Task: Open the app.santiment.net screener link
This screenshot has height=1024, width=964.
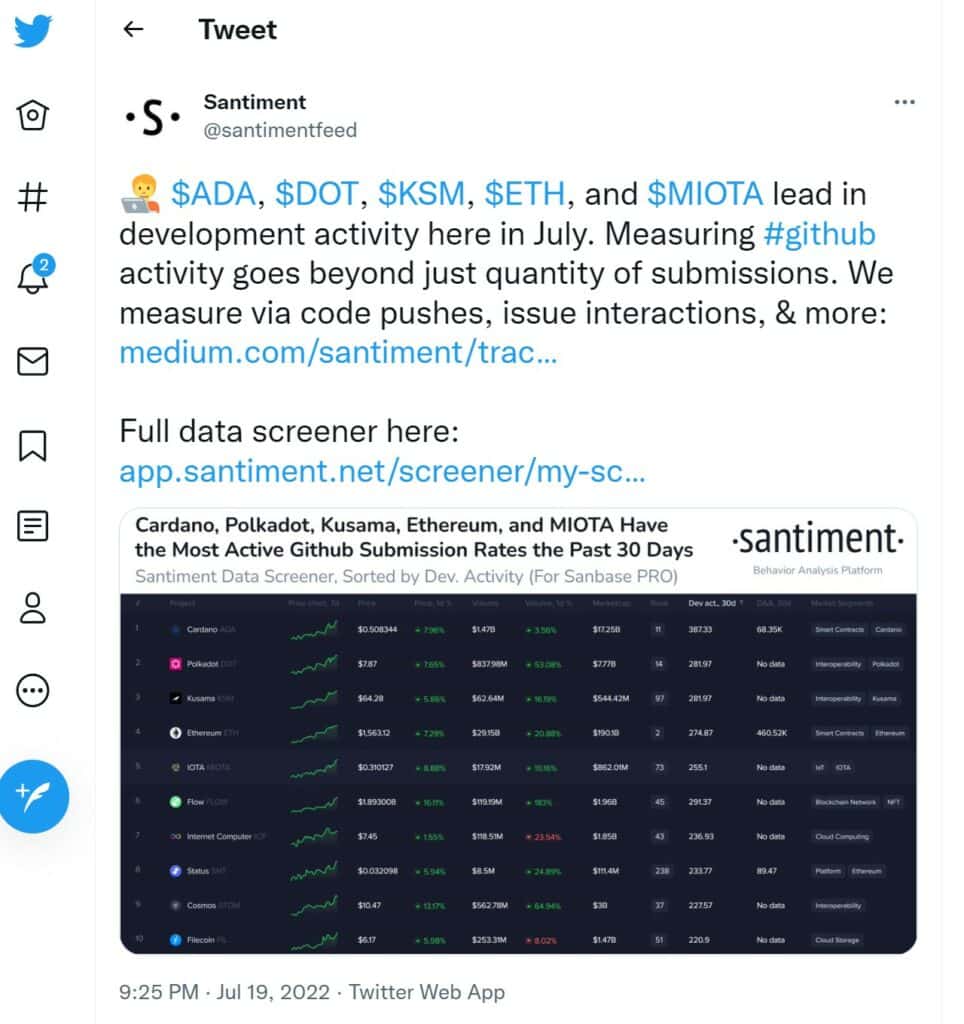Action: [381, 471]
